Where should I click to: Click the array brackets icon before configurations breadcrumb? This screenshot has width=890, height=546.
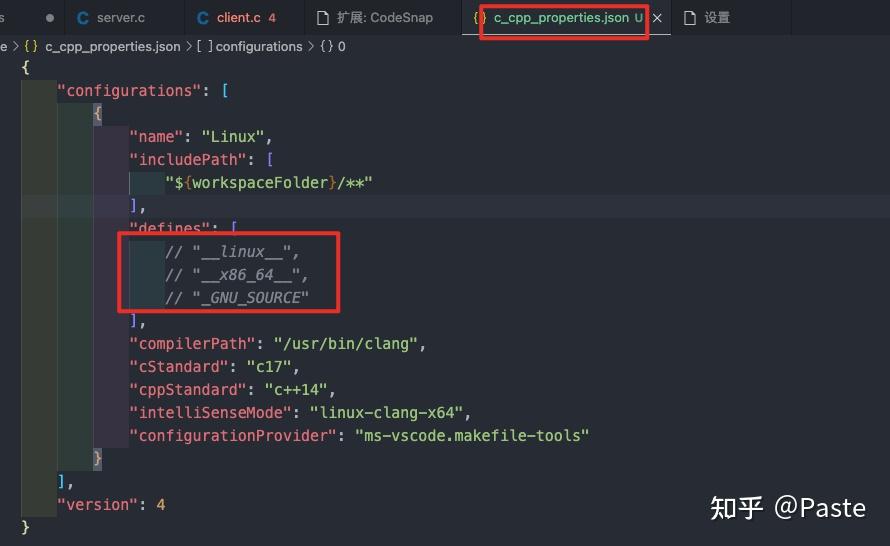click(x=204, y=47)
